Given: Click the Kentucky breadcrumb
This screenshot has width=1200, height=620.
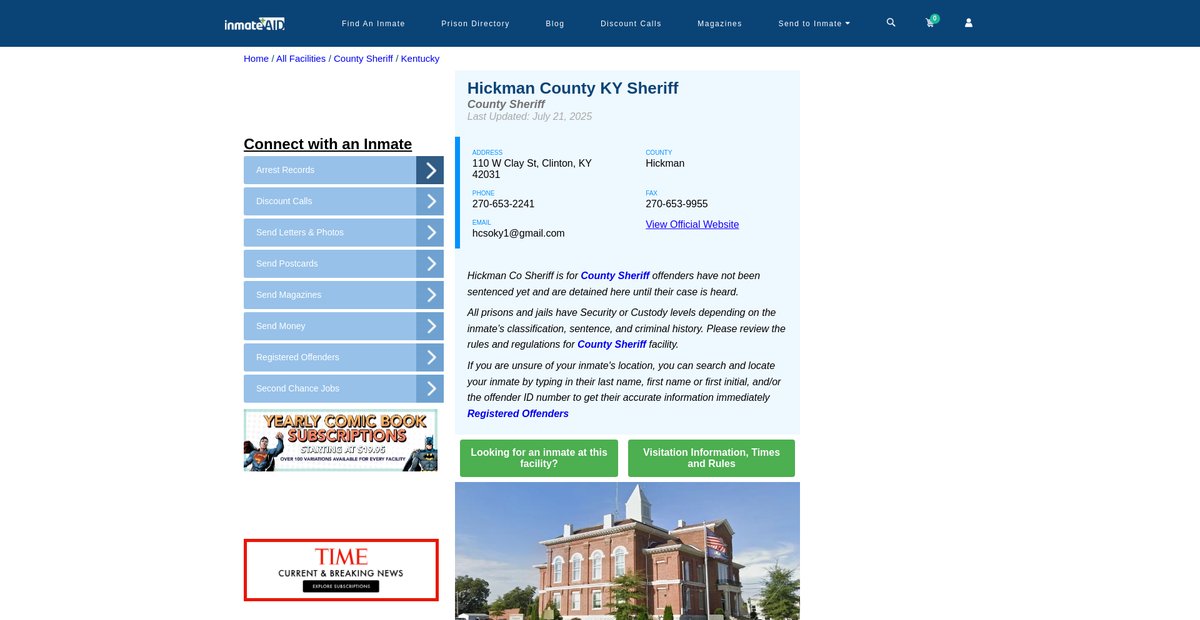Looking at the screenshot, I should (420, 59).
